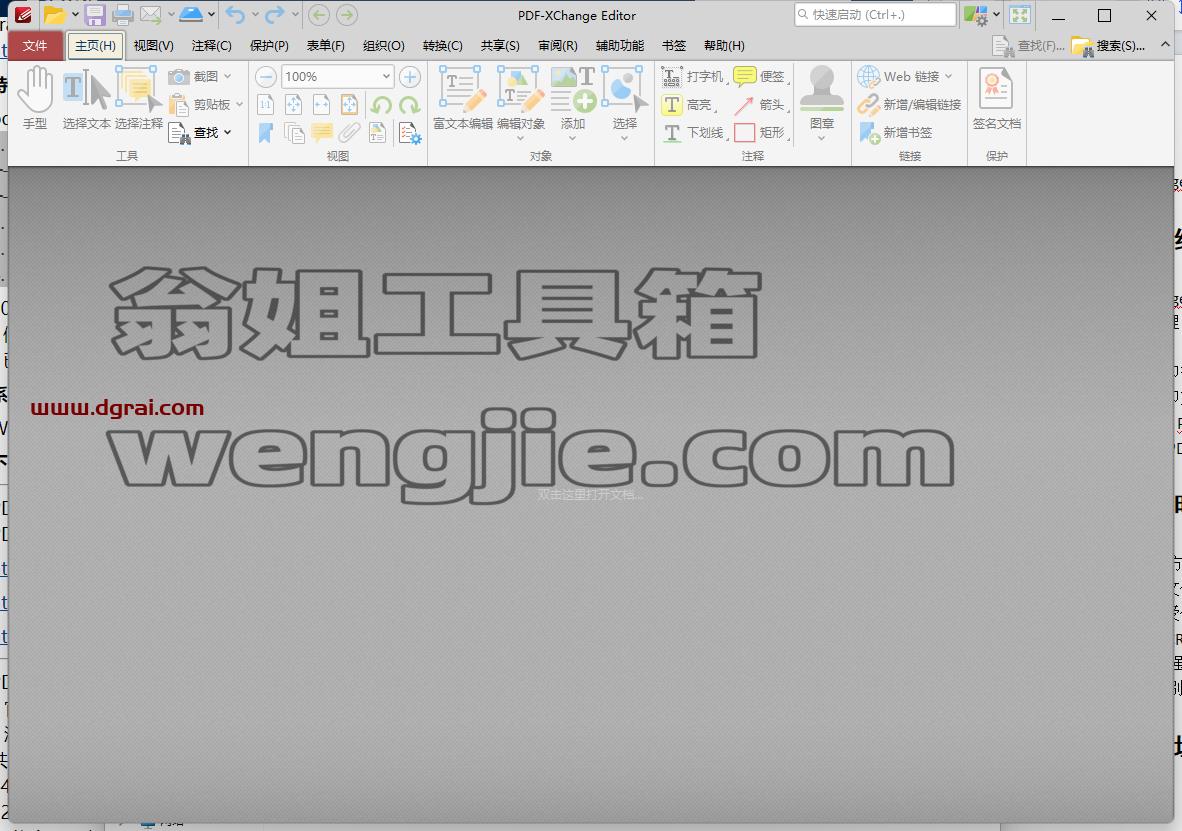Expand the Find (查找) dropdown in Tools group
The width and height of the screenshot is (1182, 831).
click(227, 133)
